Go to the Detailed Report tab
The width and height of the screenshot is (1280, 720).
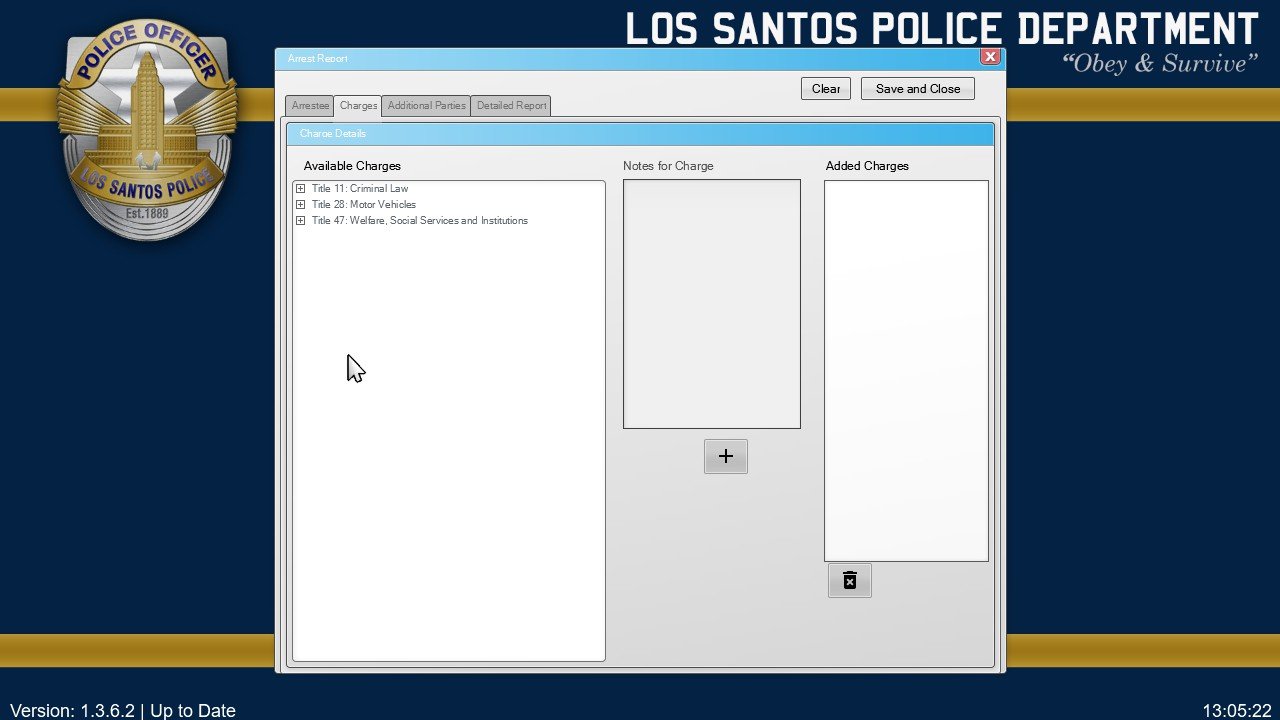click(x=511, y=106)
